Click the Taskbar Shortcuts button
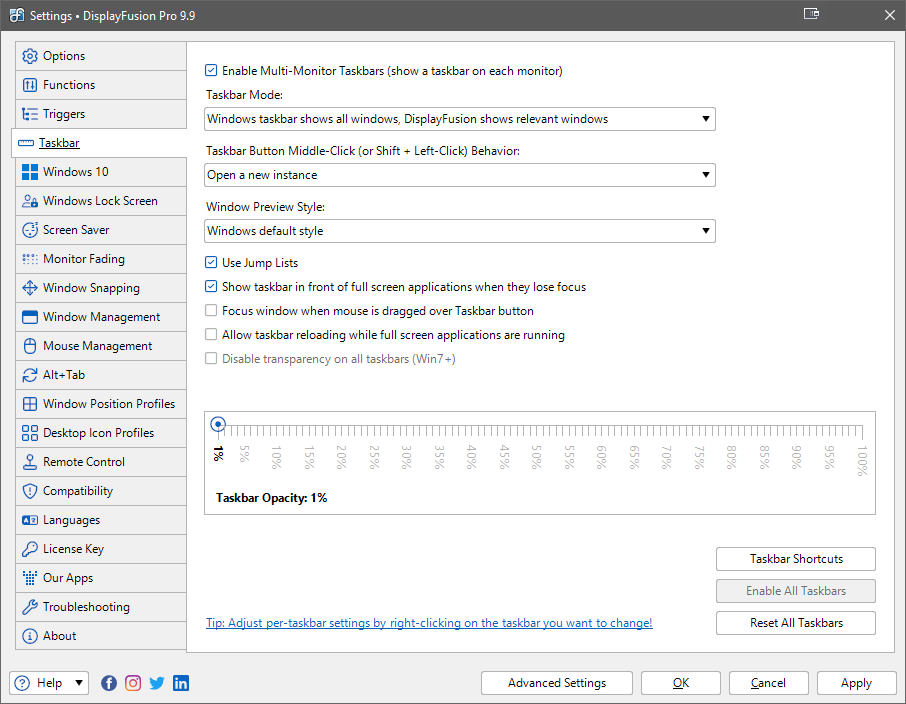906x704 pixels. [x=796, y=559]
